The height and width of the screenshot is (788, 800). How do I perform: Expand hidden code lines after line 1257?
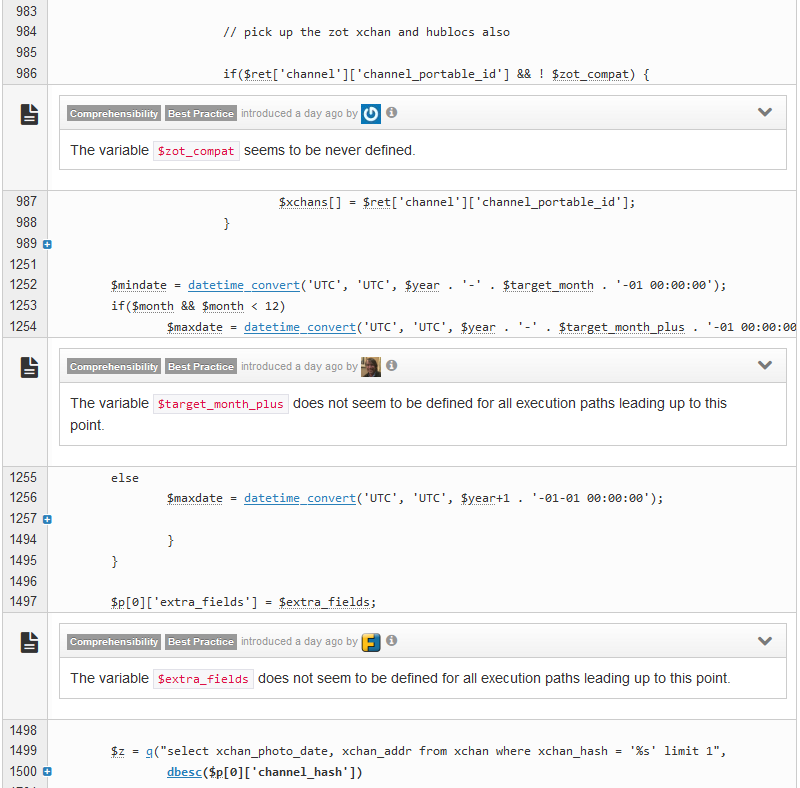click(47, 519)
